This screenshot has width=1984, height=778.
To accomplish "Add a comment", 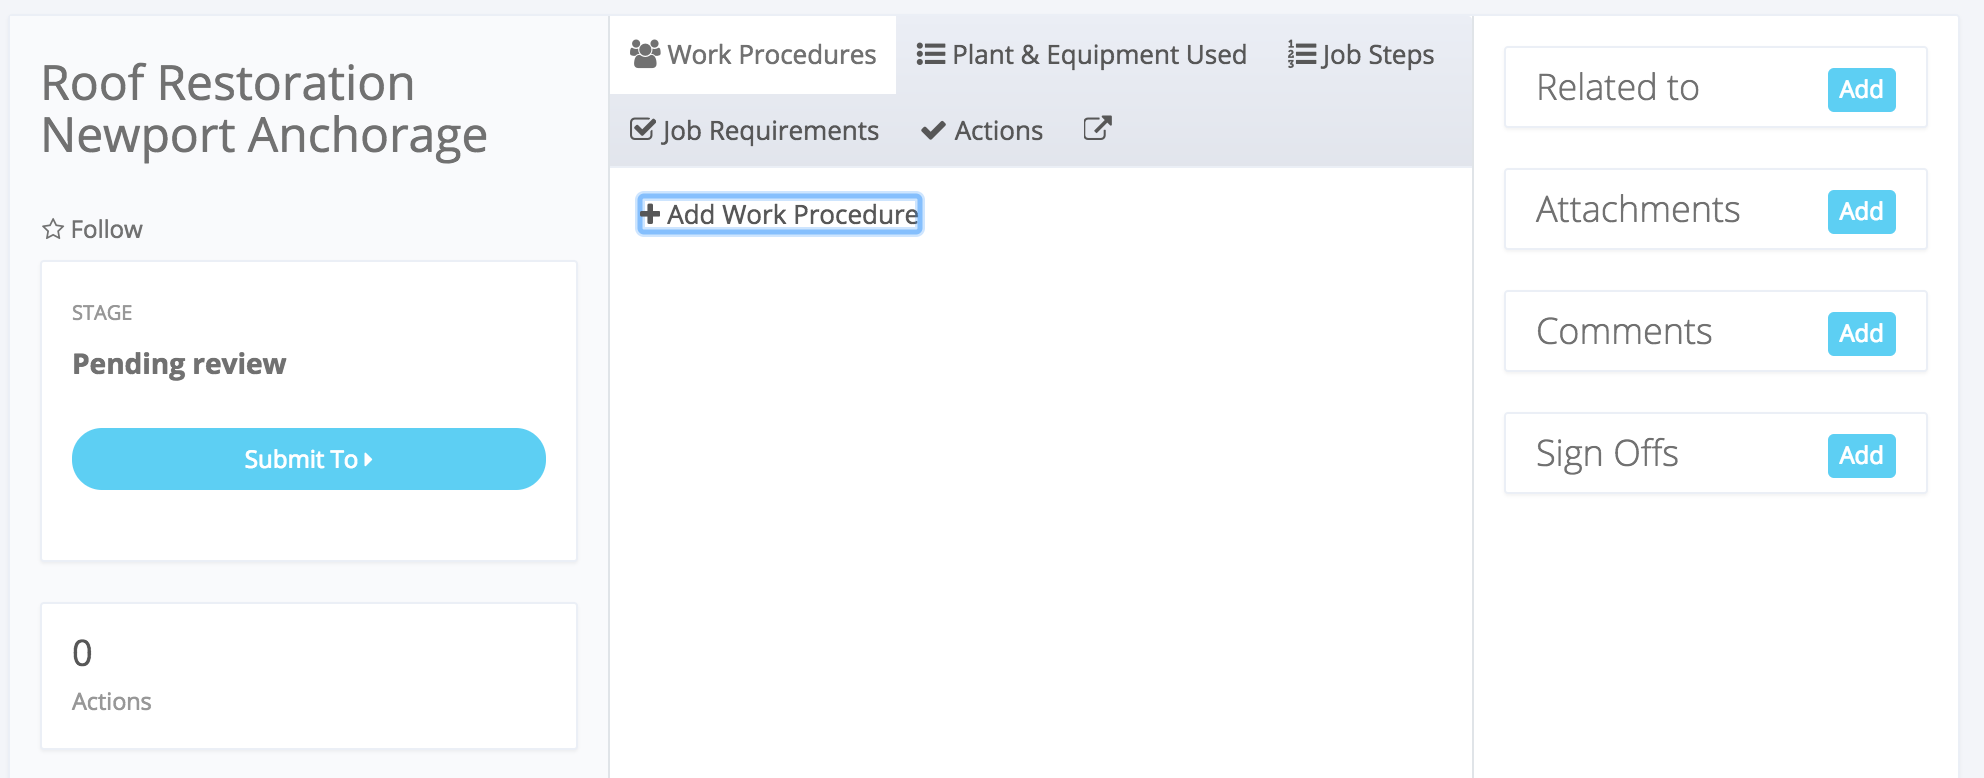I will pyautogui.click(x=1860, y=334).
